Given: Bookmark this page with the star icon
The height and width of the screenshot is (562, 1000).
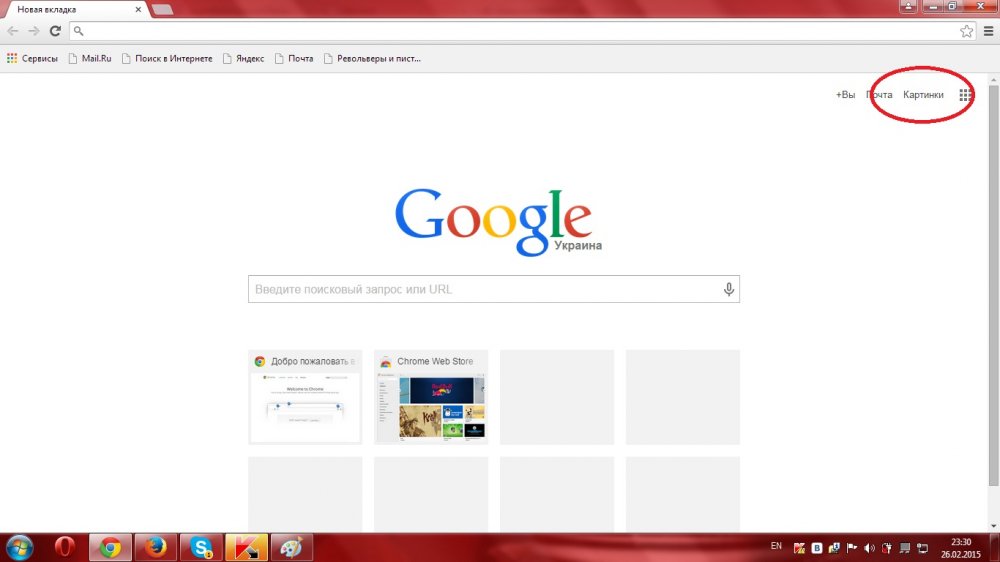Looking at the screenshot, I should coord(966,31).
